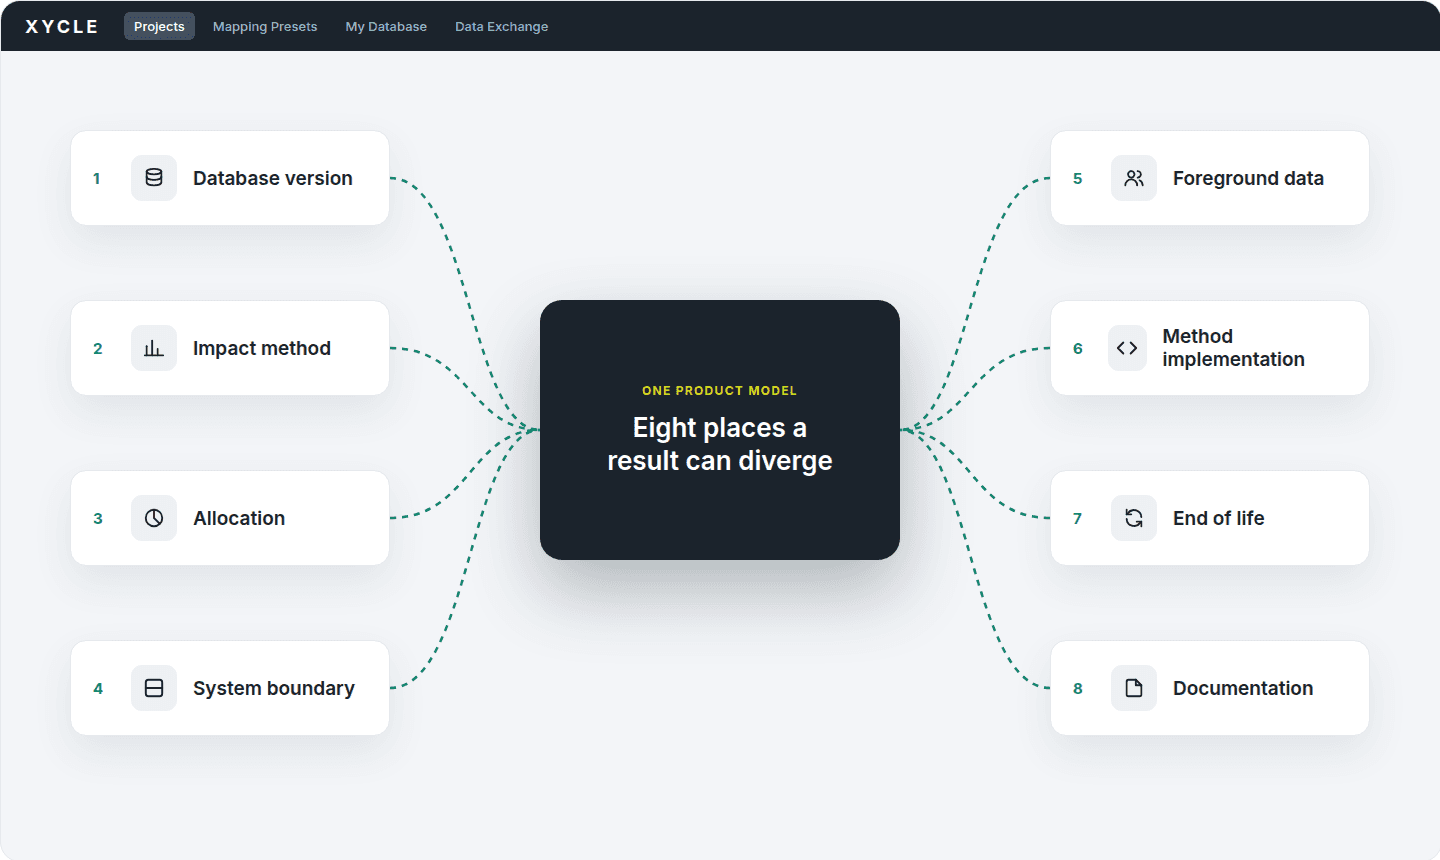Click number 5 beside Foreground data

coord(1078,178)
